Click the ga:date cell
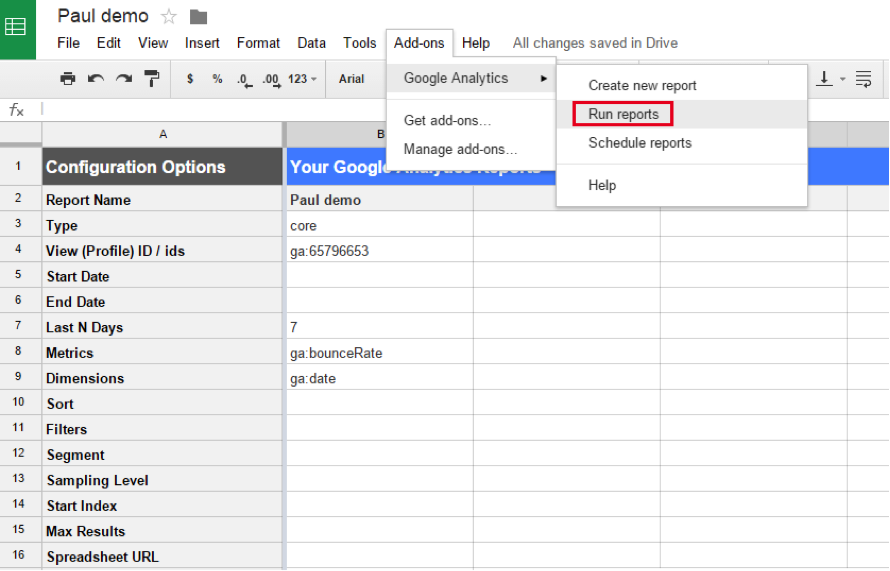Image resolution: width=890 pixels, height=571 pixels. click(380, 379)
